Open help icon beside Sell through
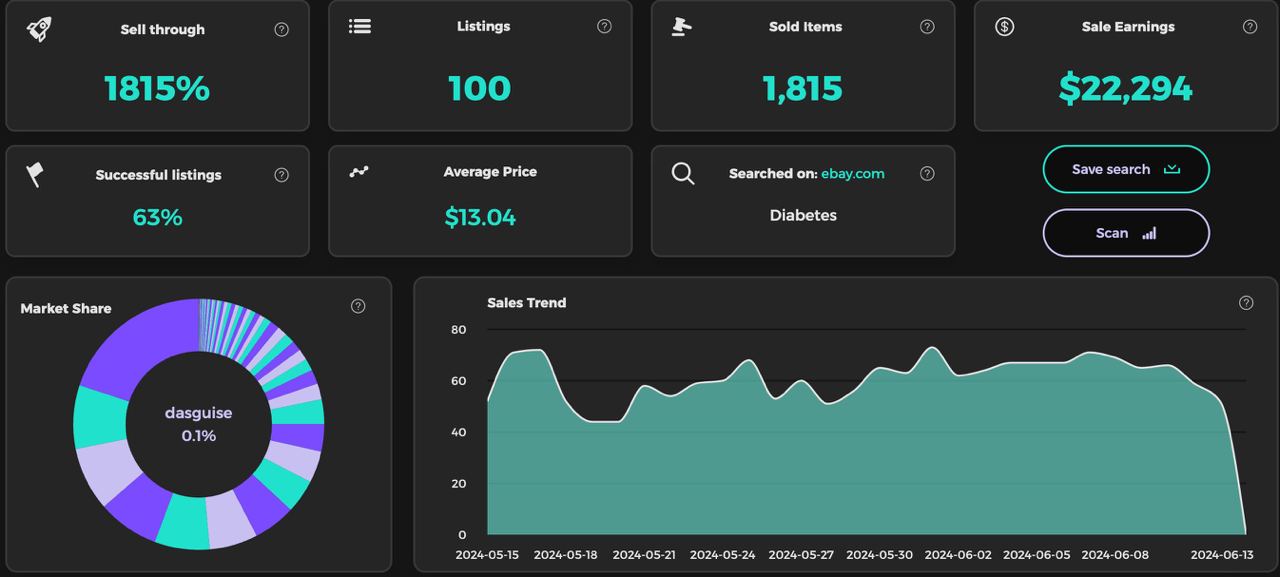 coord(282,29)
